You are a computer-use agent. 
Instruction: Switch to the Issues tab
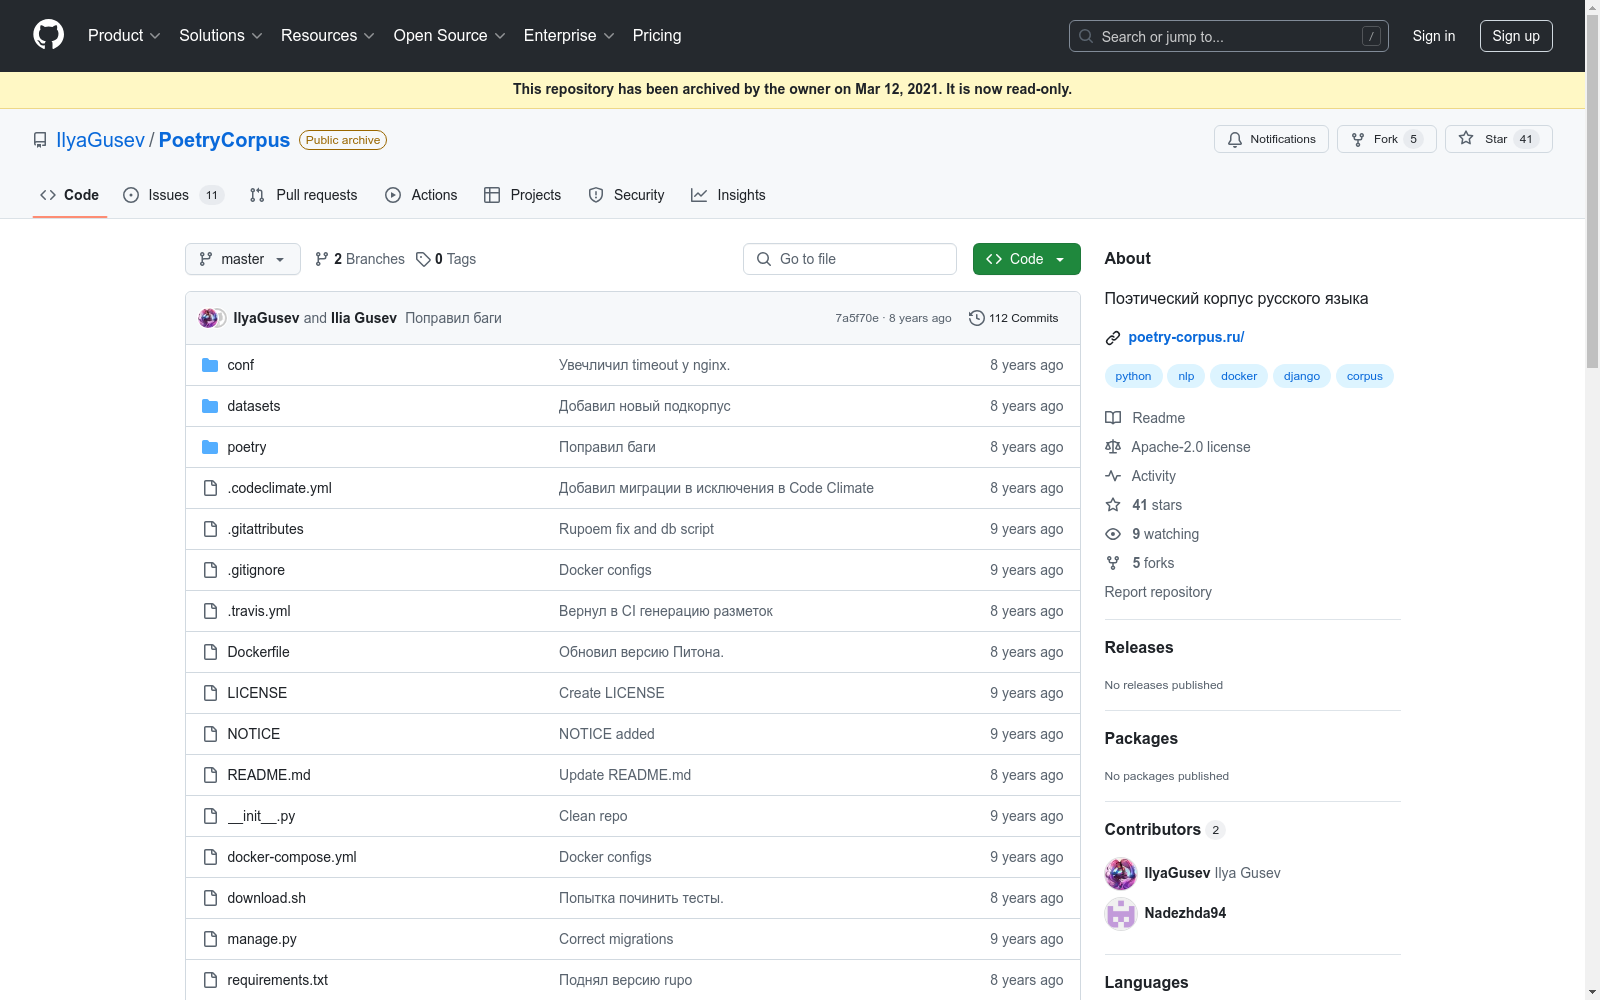[173, 195]
